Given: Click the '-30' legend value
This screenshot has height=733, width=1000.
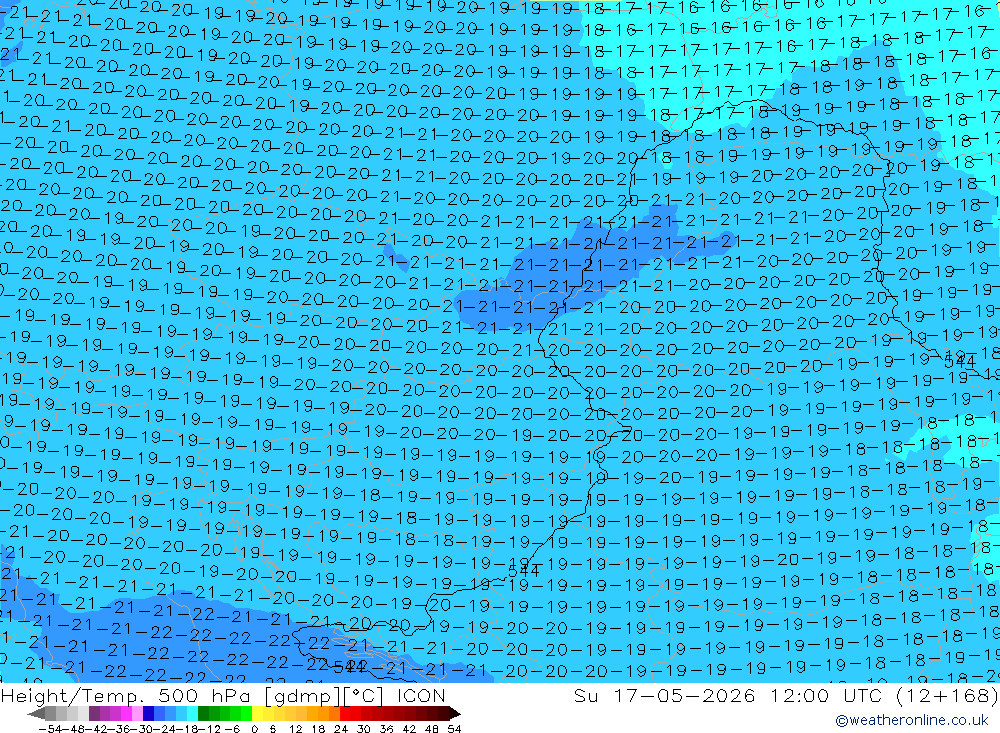Looking at the screenshot, I should tap(142, 729).
